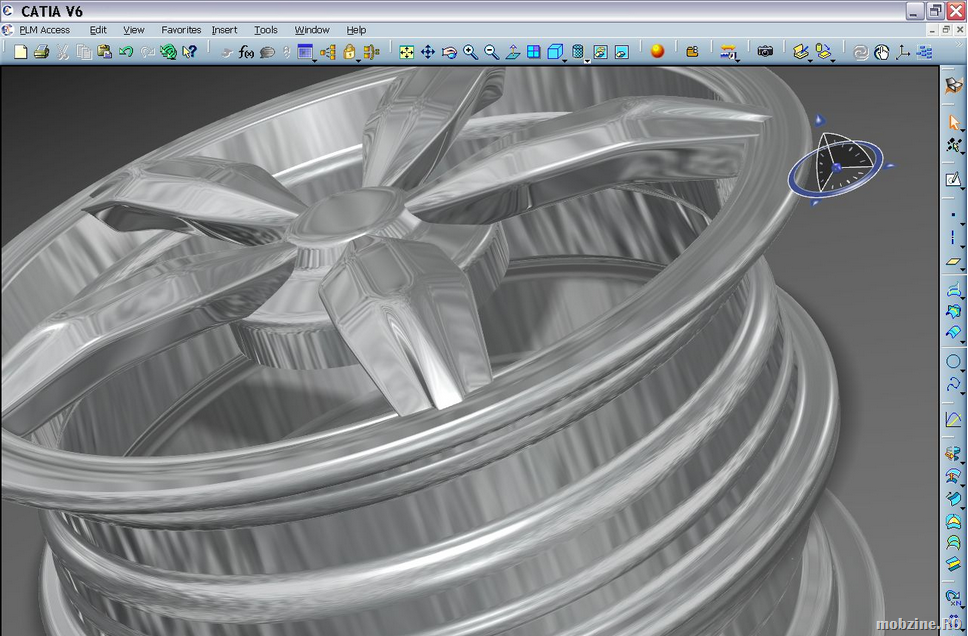Click the Hide/Show icon

point(601,52)
